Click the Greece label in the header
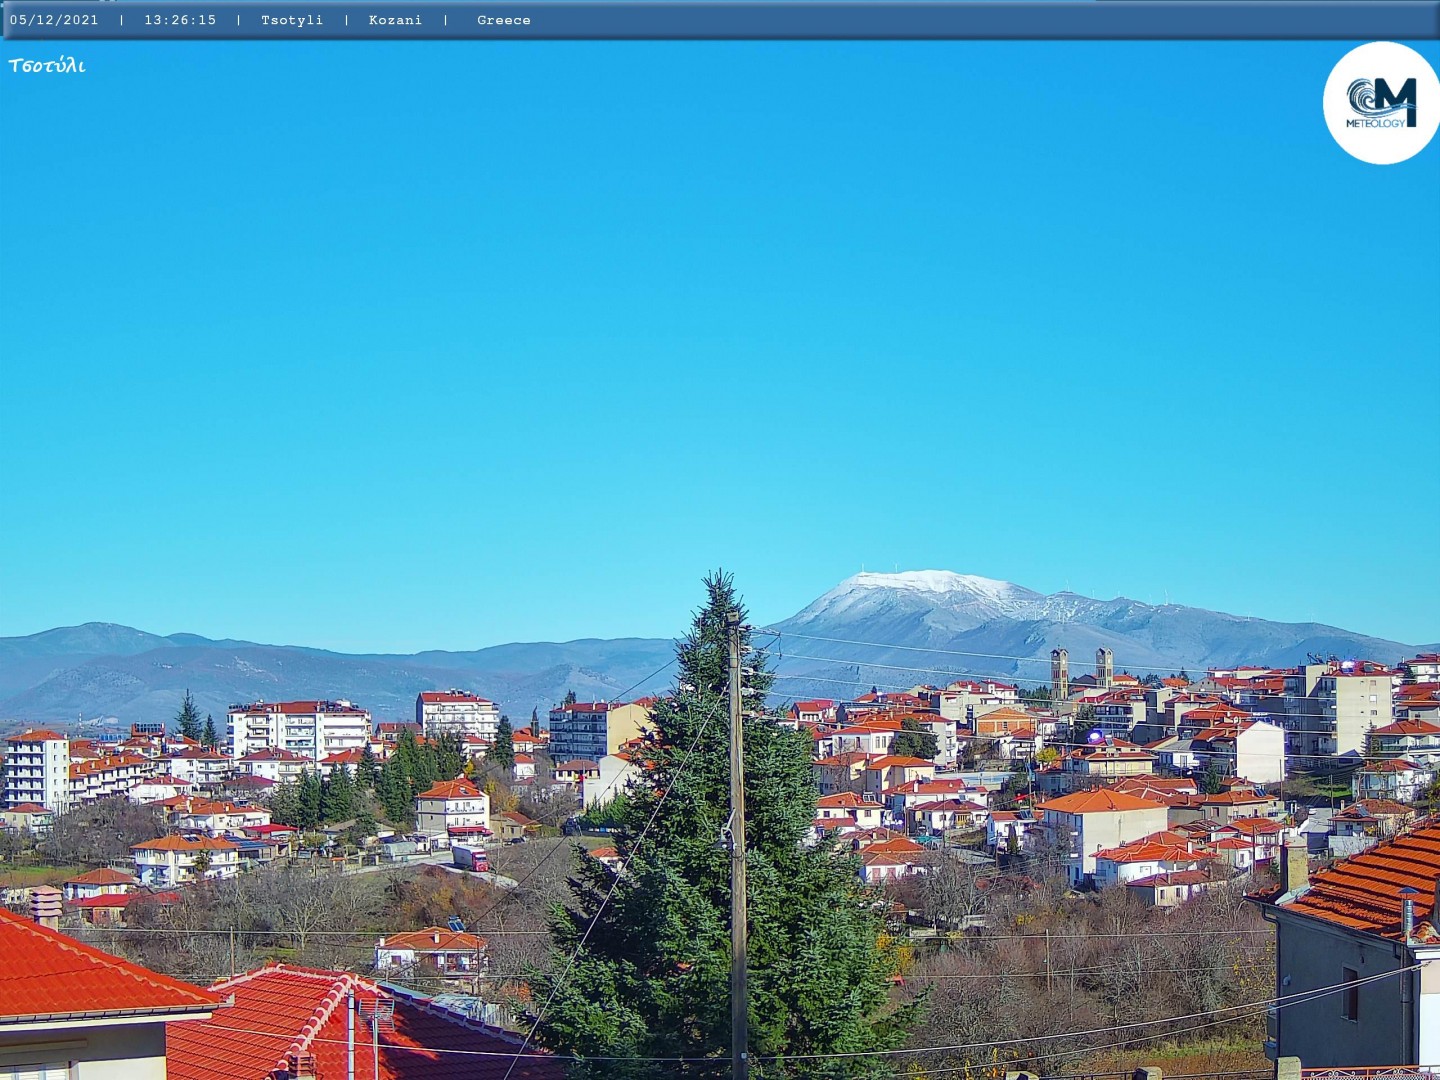This screenshot has width=1440, height=1080. [x=503, y=20]
